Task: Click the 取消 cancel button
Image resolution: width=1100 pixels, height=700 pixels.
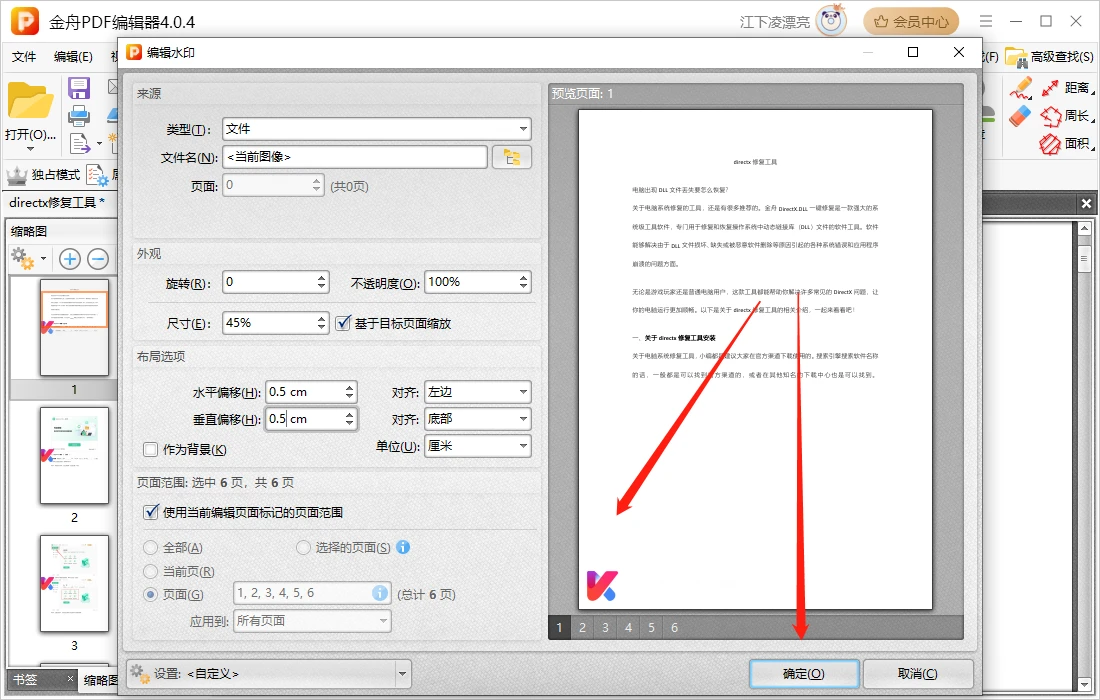Action: pyautogui.click(x=917, y=674)
